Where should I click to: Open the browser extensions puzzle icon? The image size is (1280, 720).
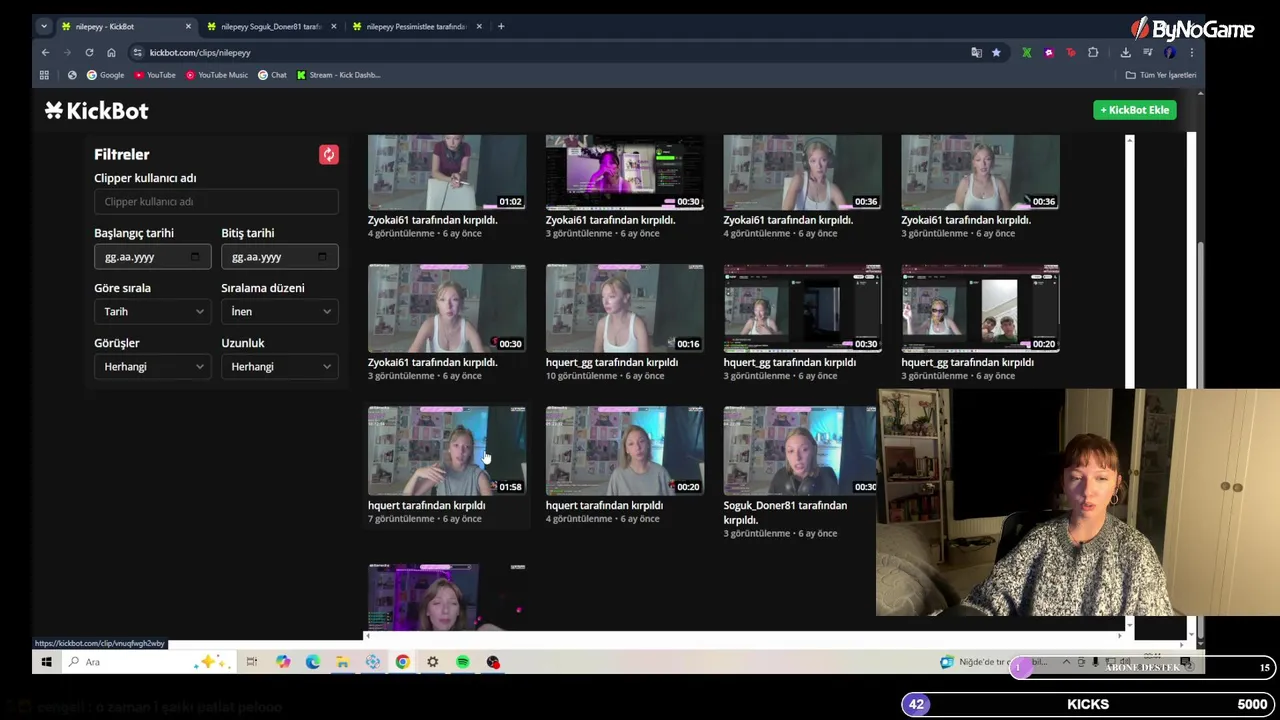[x=1093, y=52]
